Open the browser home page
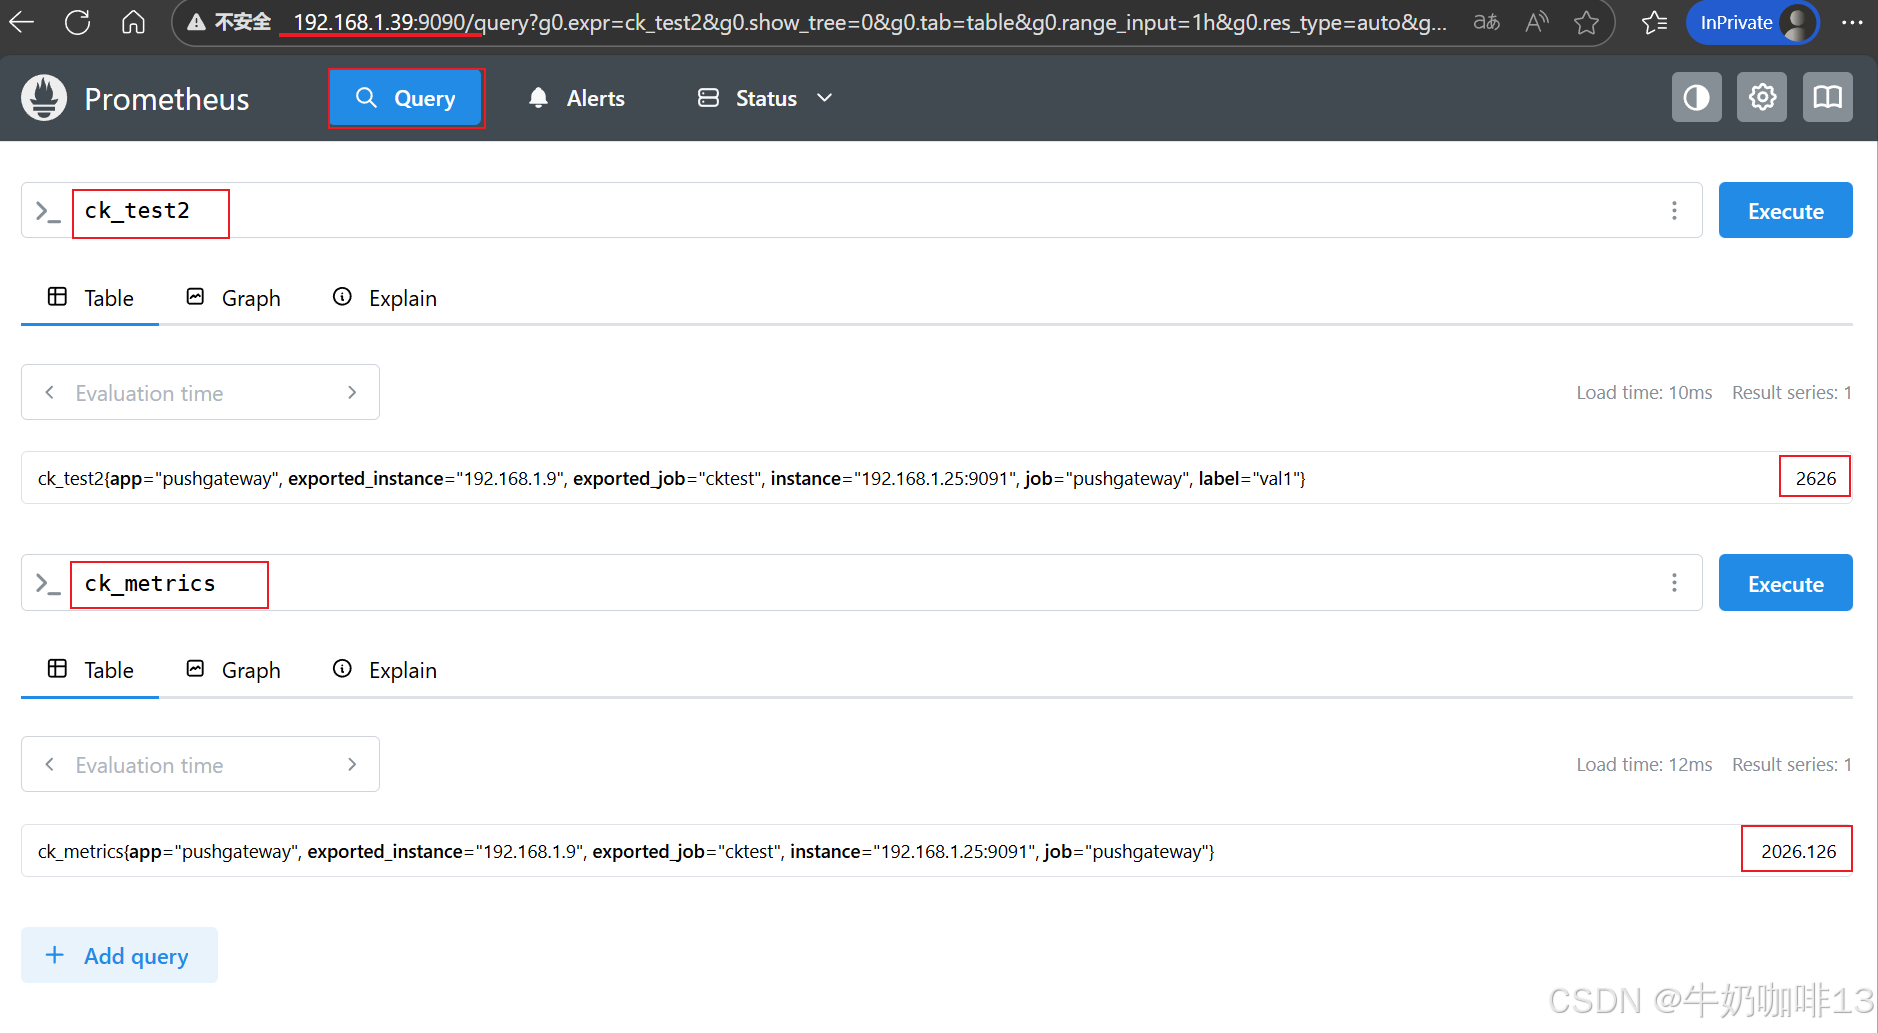 (x=133, y=22)
